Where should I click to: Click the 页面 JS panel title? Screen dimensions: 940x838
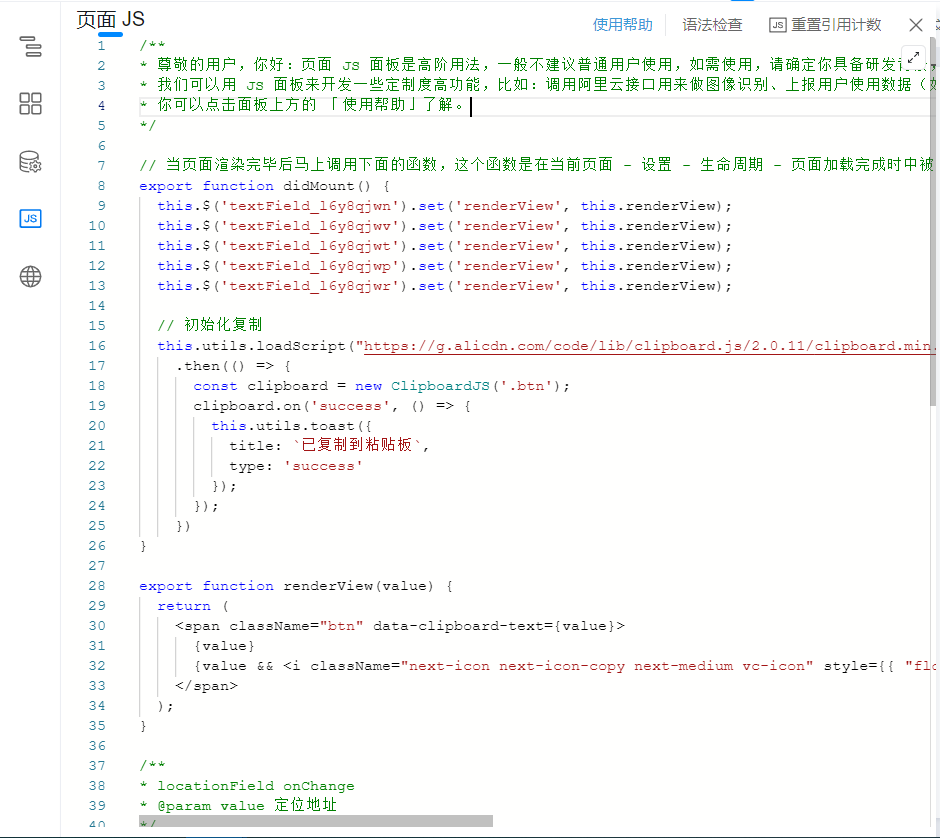coord(110,20)
